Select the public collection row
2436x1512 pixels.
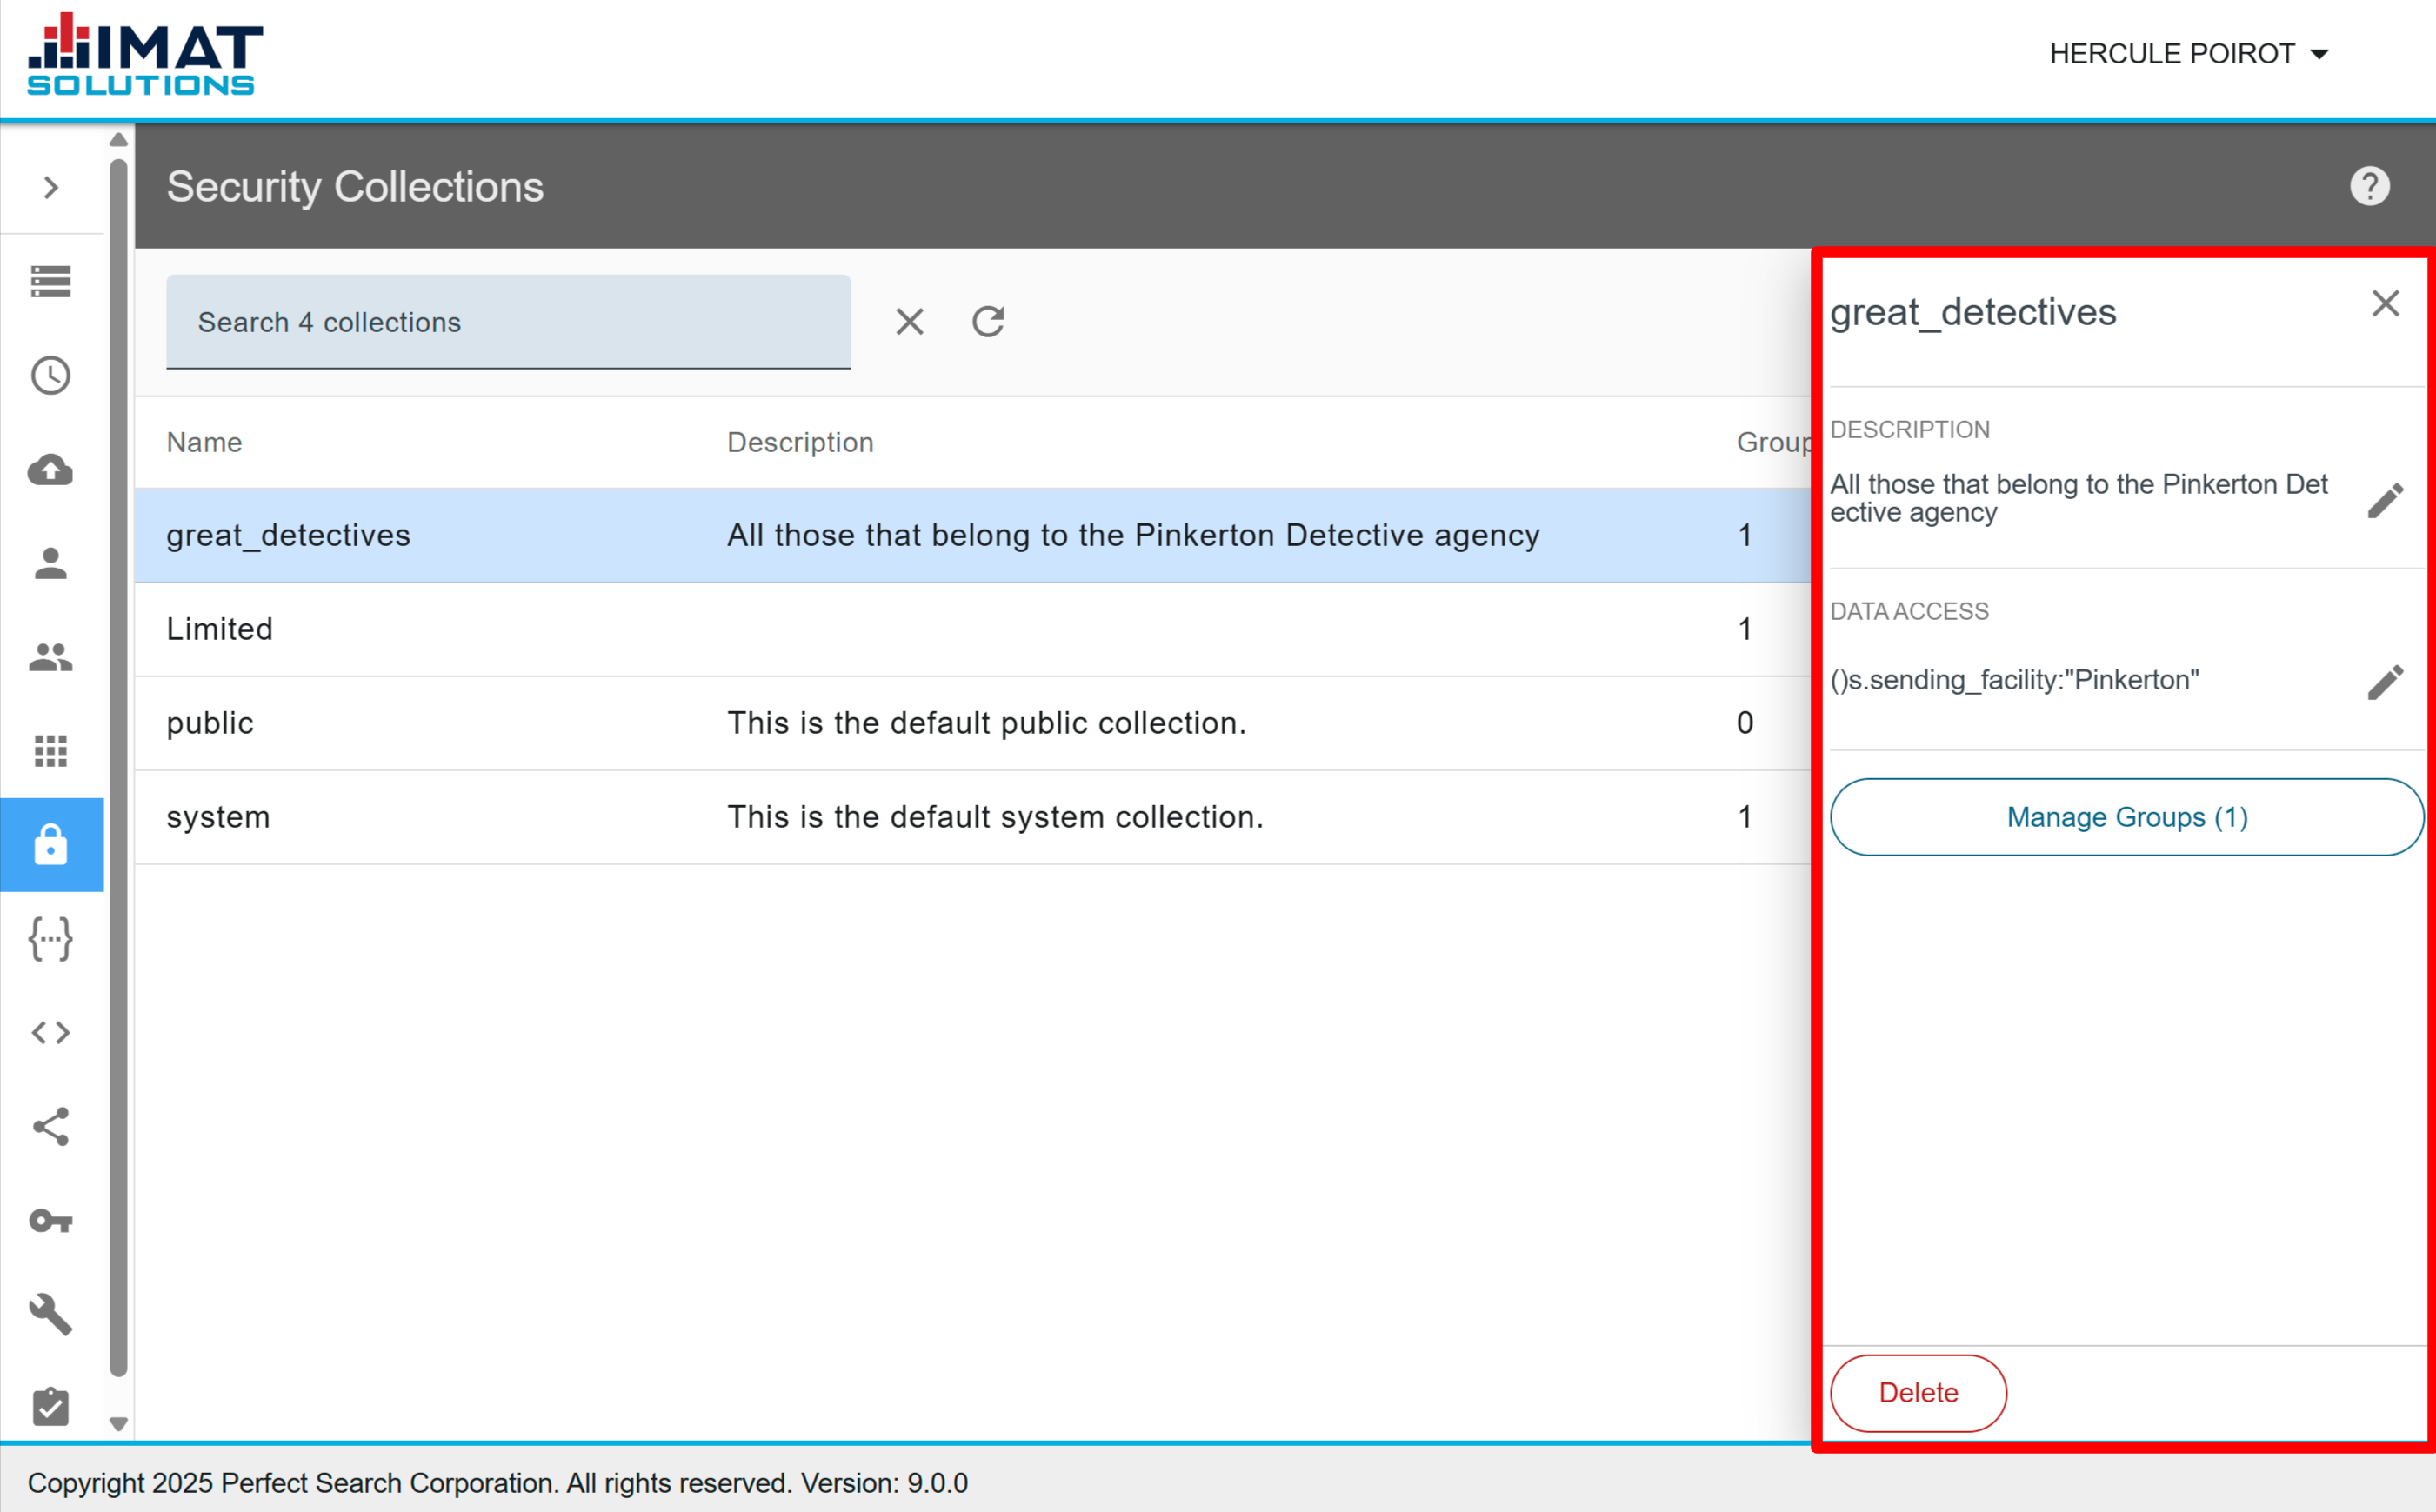coord(973,723)
